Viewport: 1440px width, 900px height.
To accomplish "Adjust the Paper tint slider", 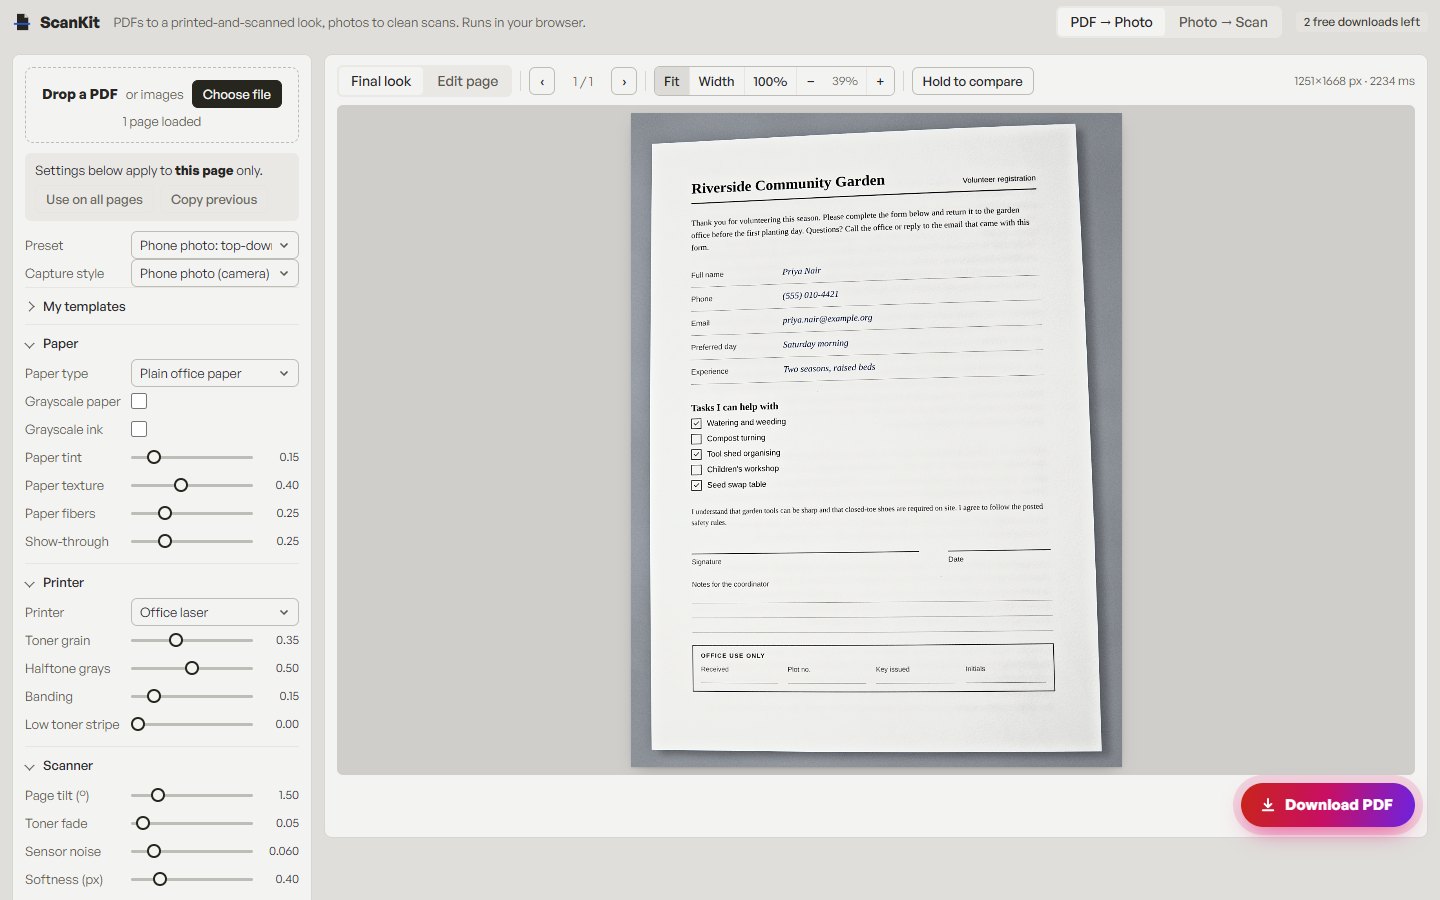I will click(192, 457).
